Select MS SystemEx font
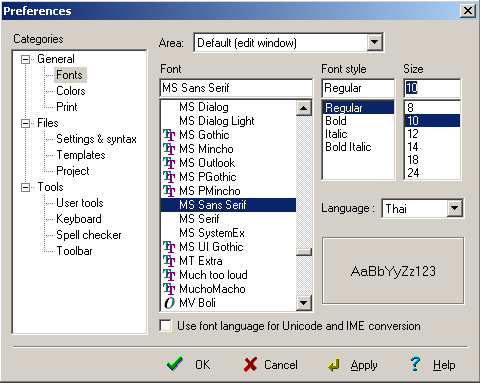The height and width of the screenshot is (383, 480). (x=212, y=233)
